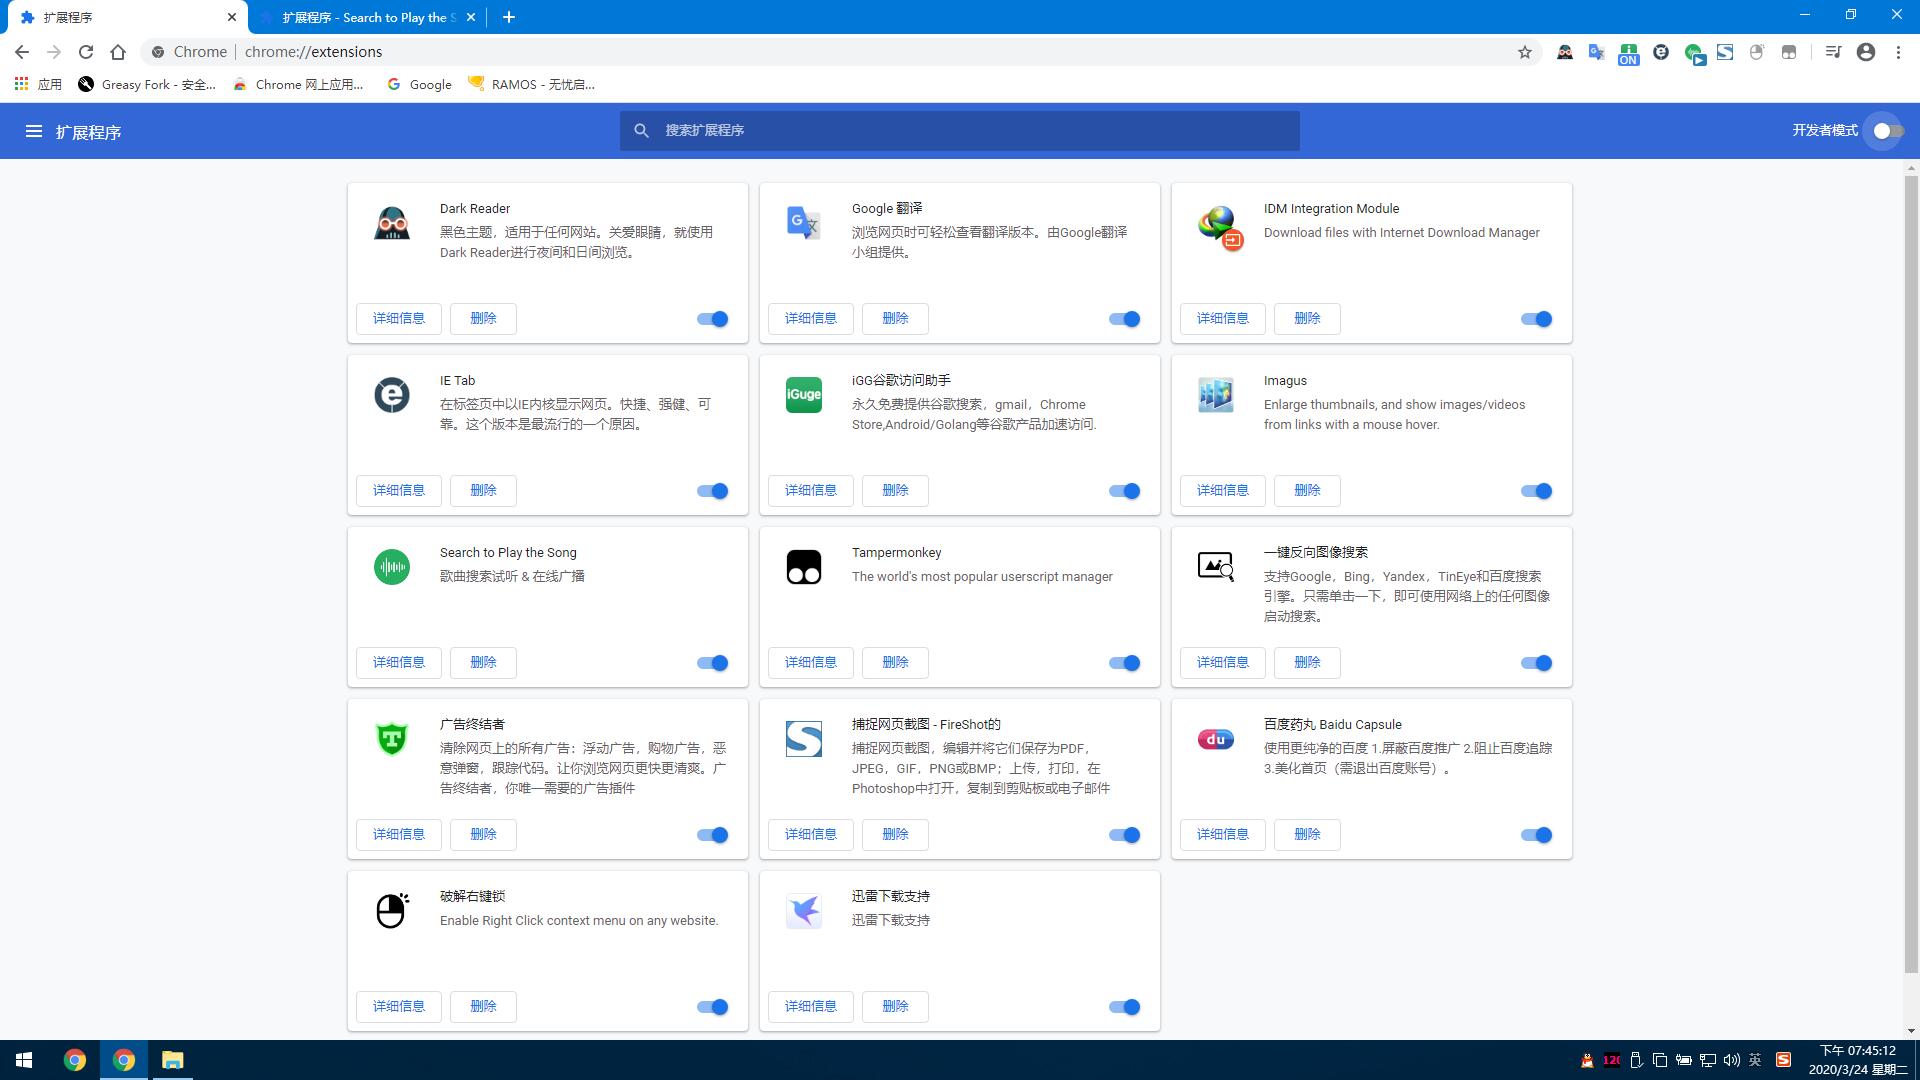Click the volume icon in system tray
This screenshot has height=1080, width=1920.
tap(1731, 1060)
